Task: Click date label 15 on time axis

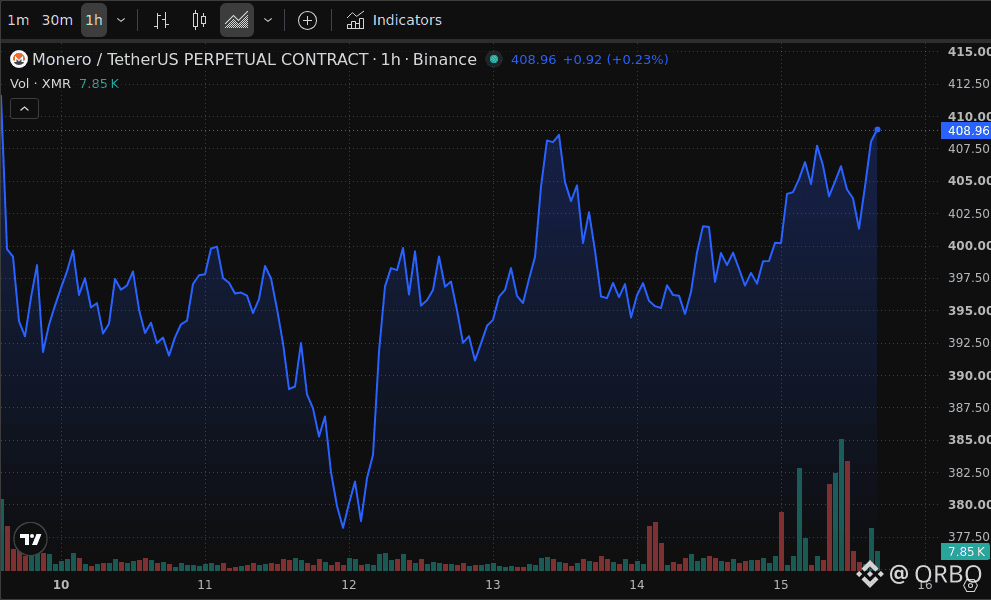Action: [x=781, y=585]
